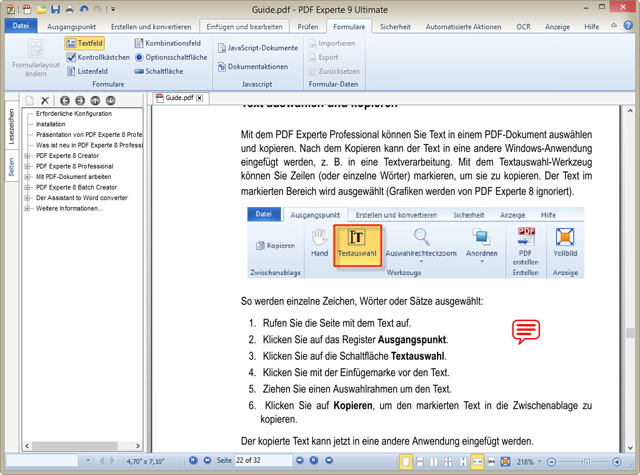Click the page number field showing 22 of 32
Viewport: 640px width, 475px height.
pyautogui.click(x=263, y=460)
